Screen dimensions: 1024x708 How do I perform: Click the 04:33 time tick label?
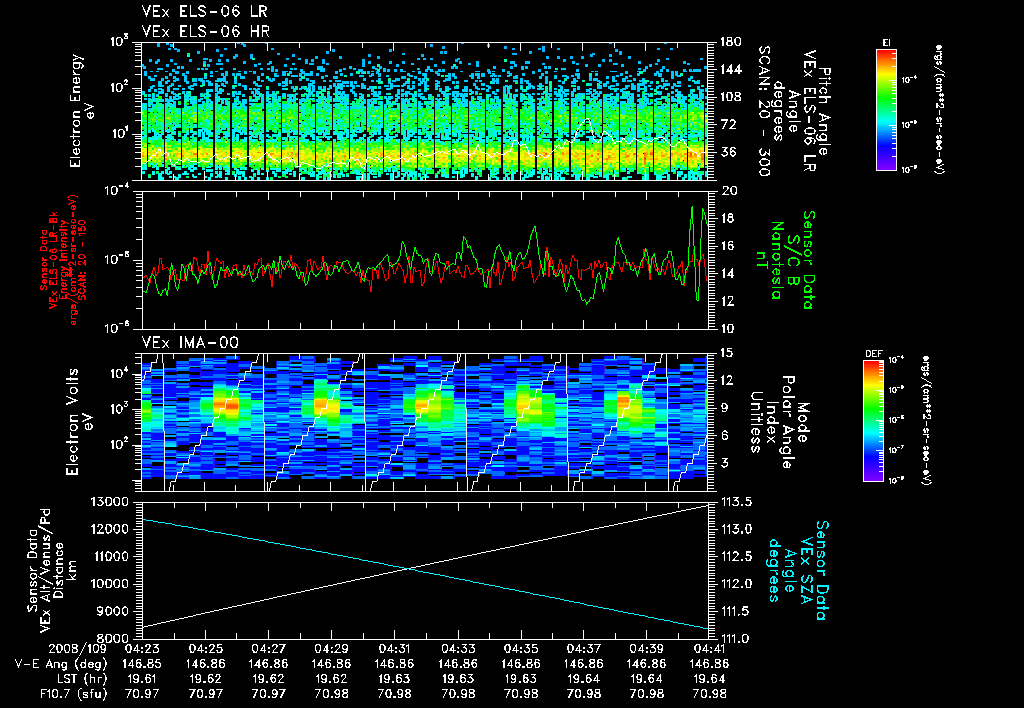pyautogui.click(x=458, y=649)
